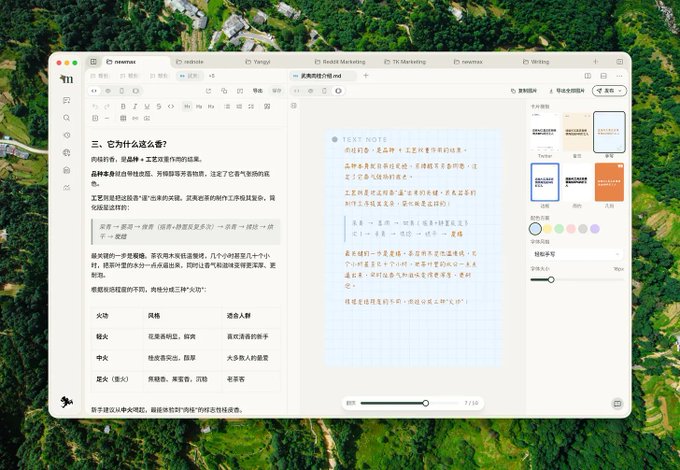The height and width of the screenshot is (470, 680).
Task: Expand the +5 hidden file tabs
Action: pos(212,76)
